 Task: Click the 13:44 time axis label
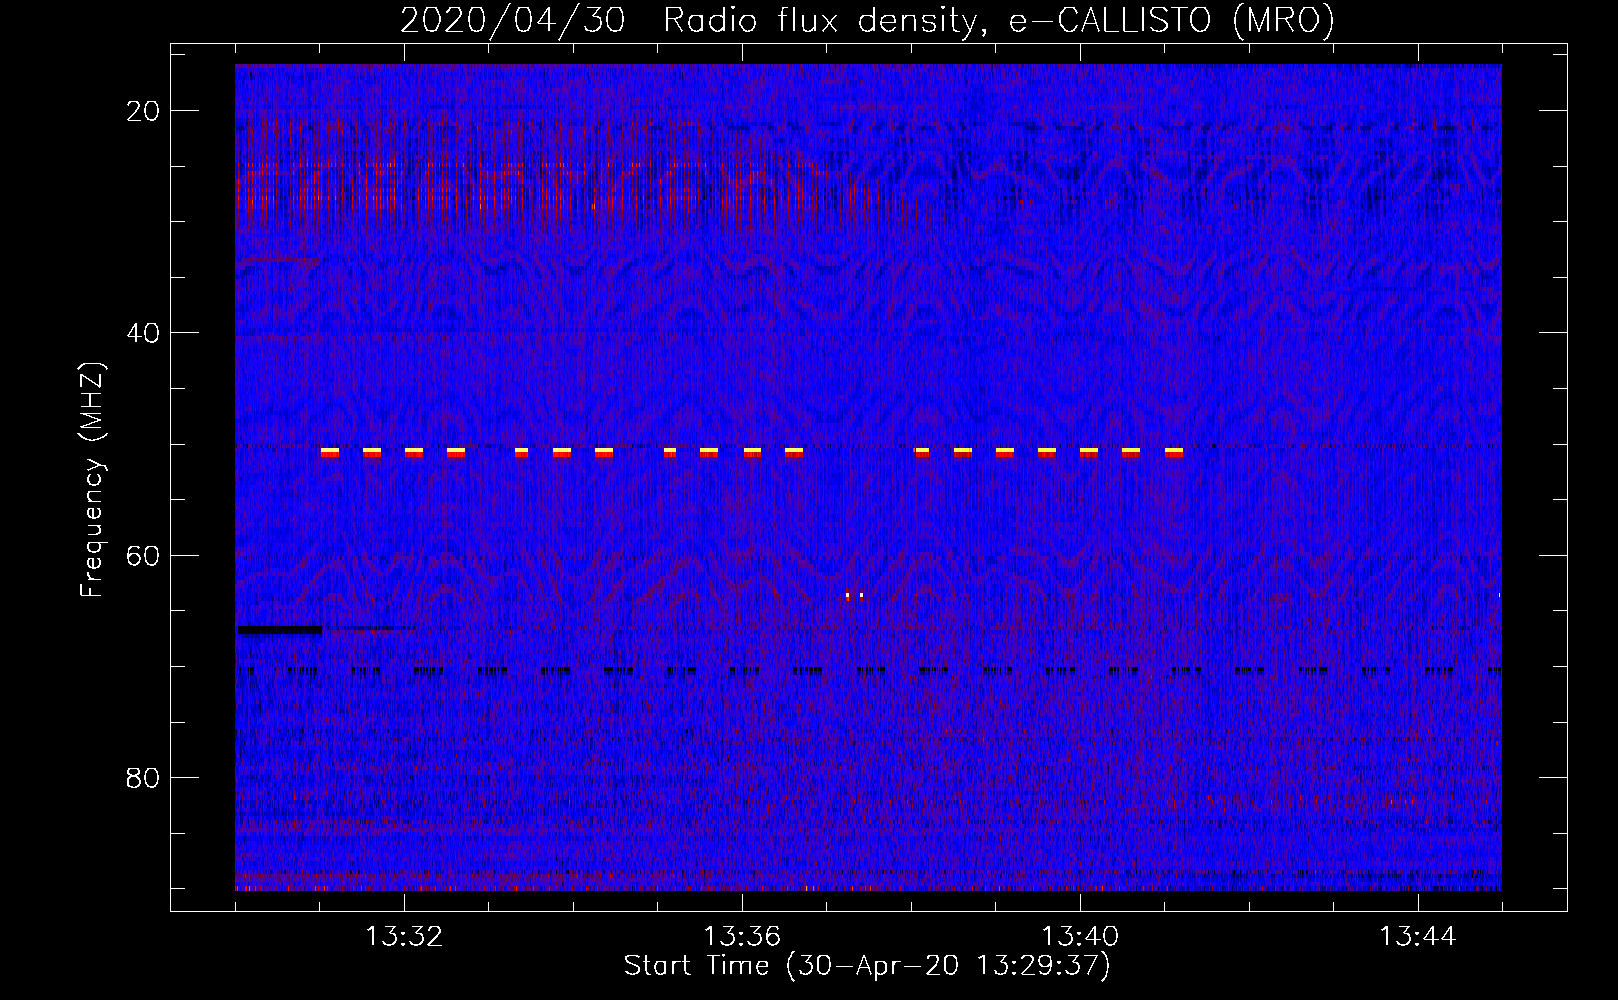1418,937
